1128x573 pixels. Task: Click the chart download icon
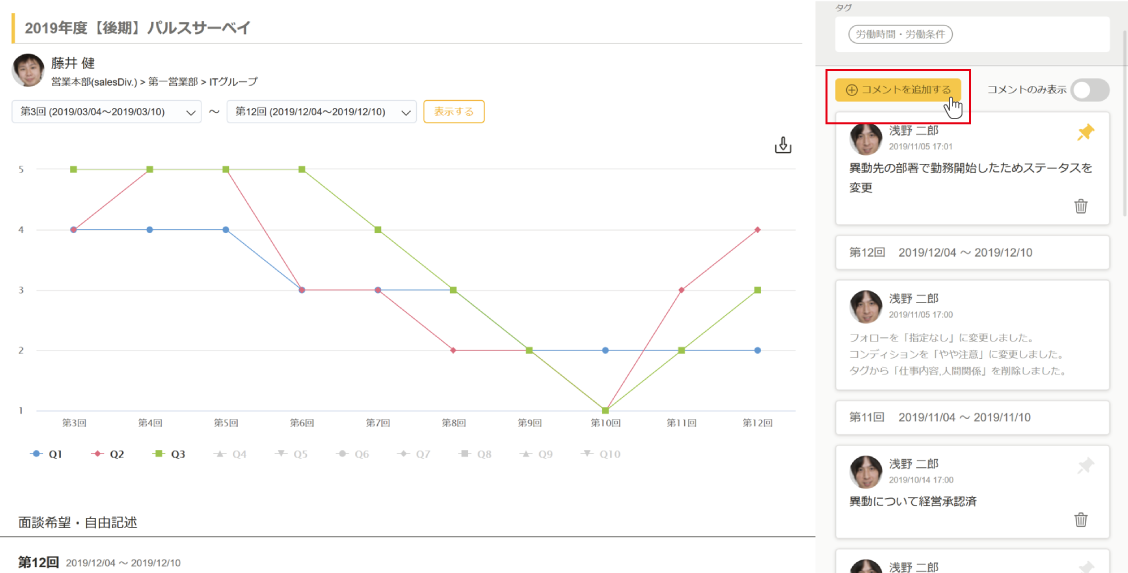tap(783, 146)
